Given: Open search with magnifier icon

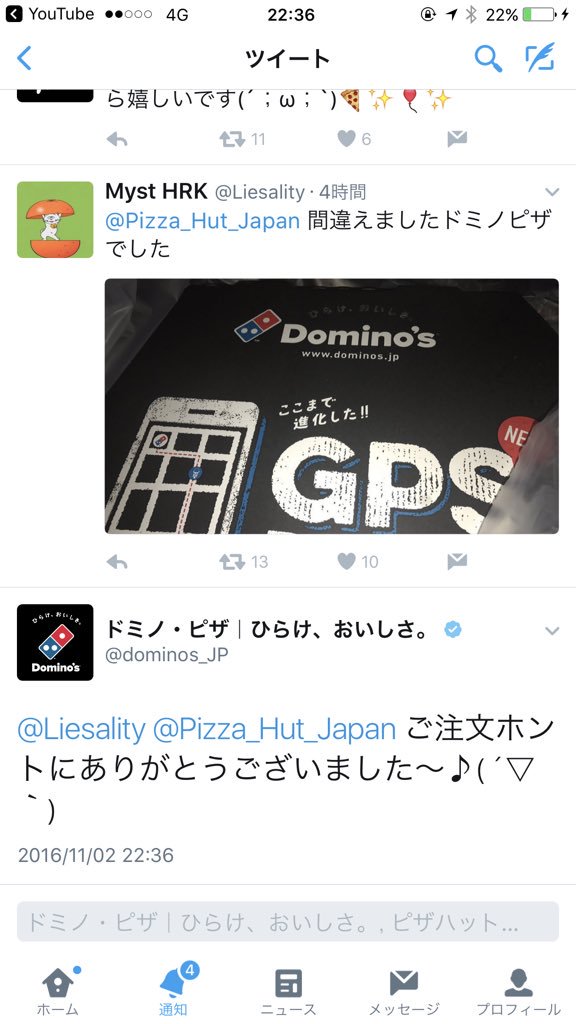Looking at the screenshot, I should (x=488, y=59).
